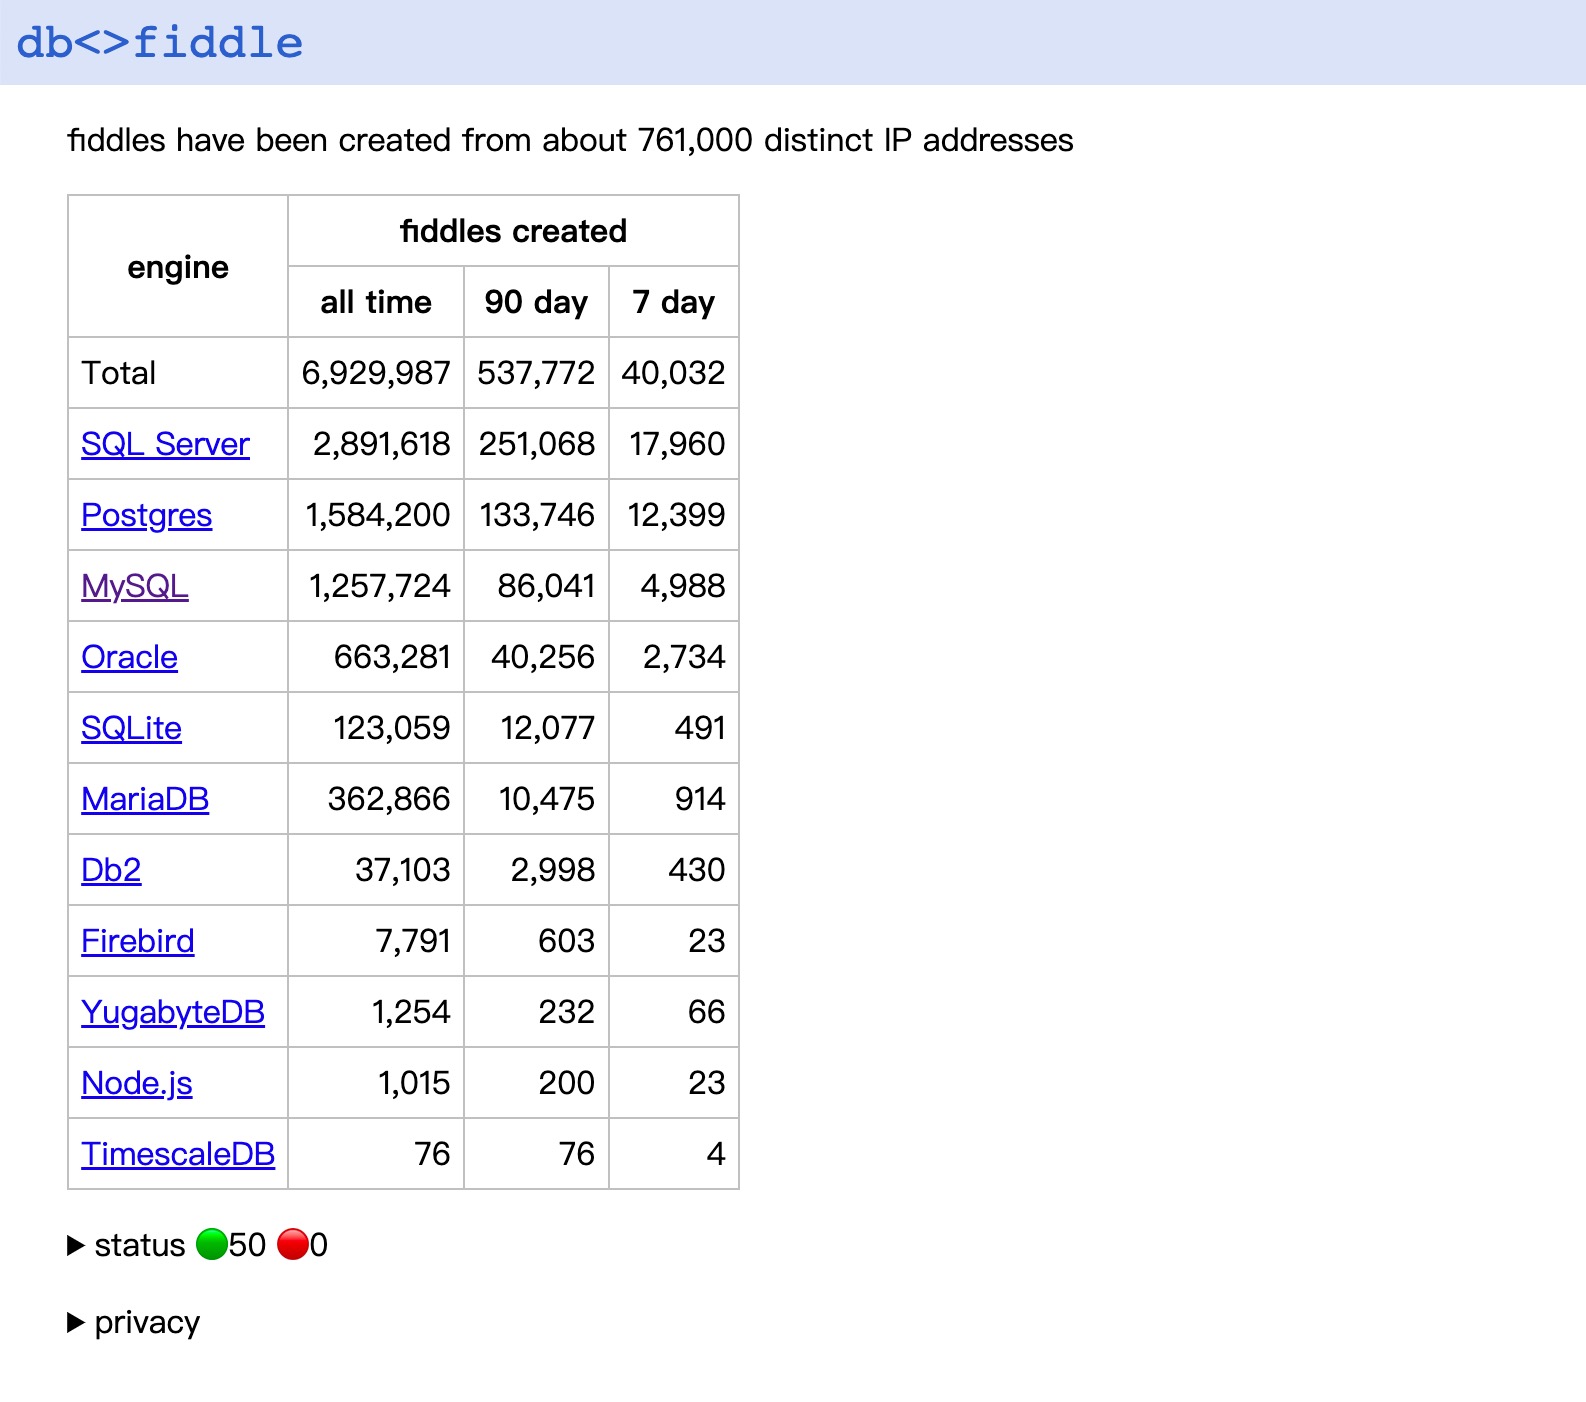Click Db2 90 day value 2,998
Viewport: 1586px width, 1402px height.
tap(553, 870)
